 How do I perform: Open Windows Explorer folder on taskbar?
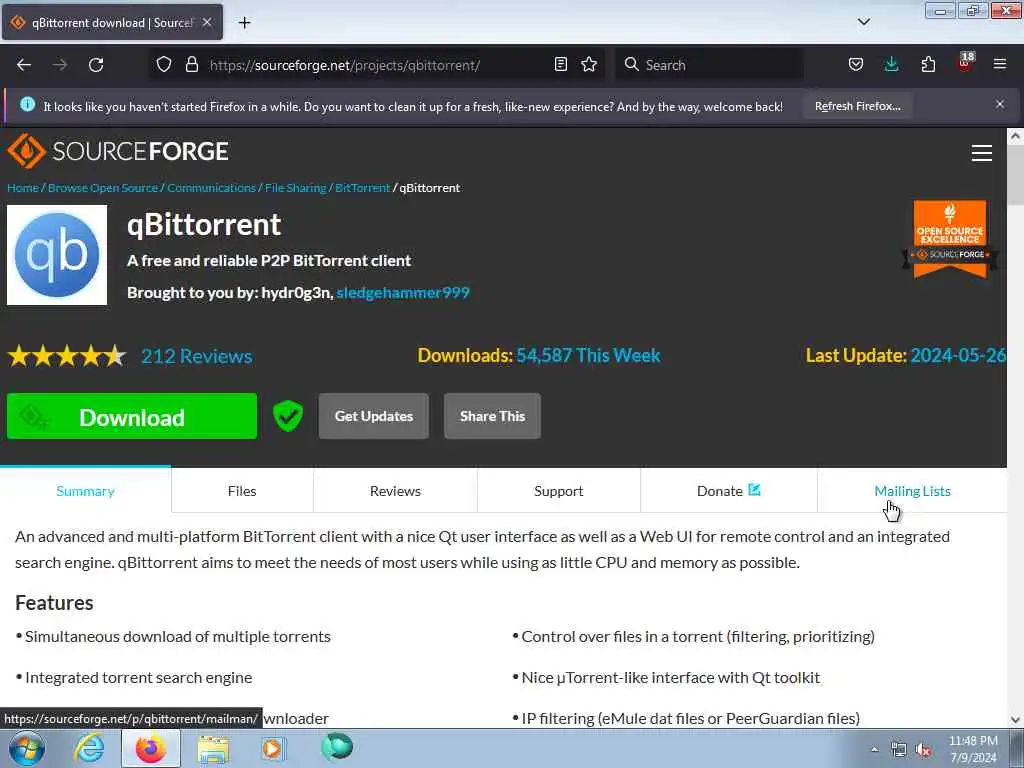click(213, 748)
